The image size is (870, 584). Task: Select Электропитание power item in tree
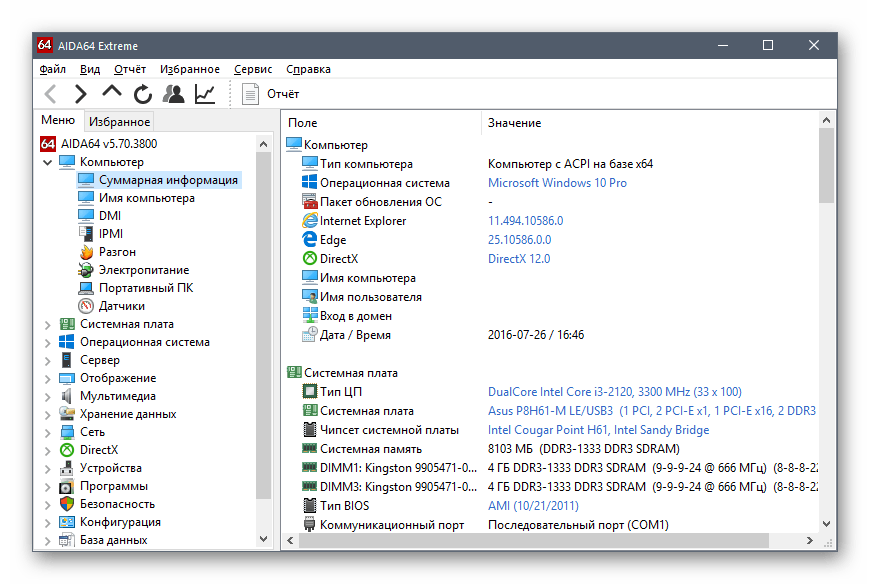(143, 270)
